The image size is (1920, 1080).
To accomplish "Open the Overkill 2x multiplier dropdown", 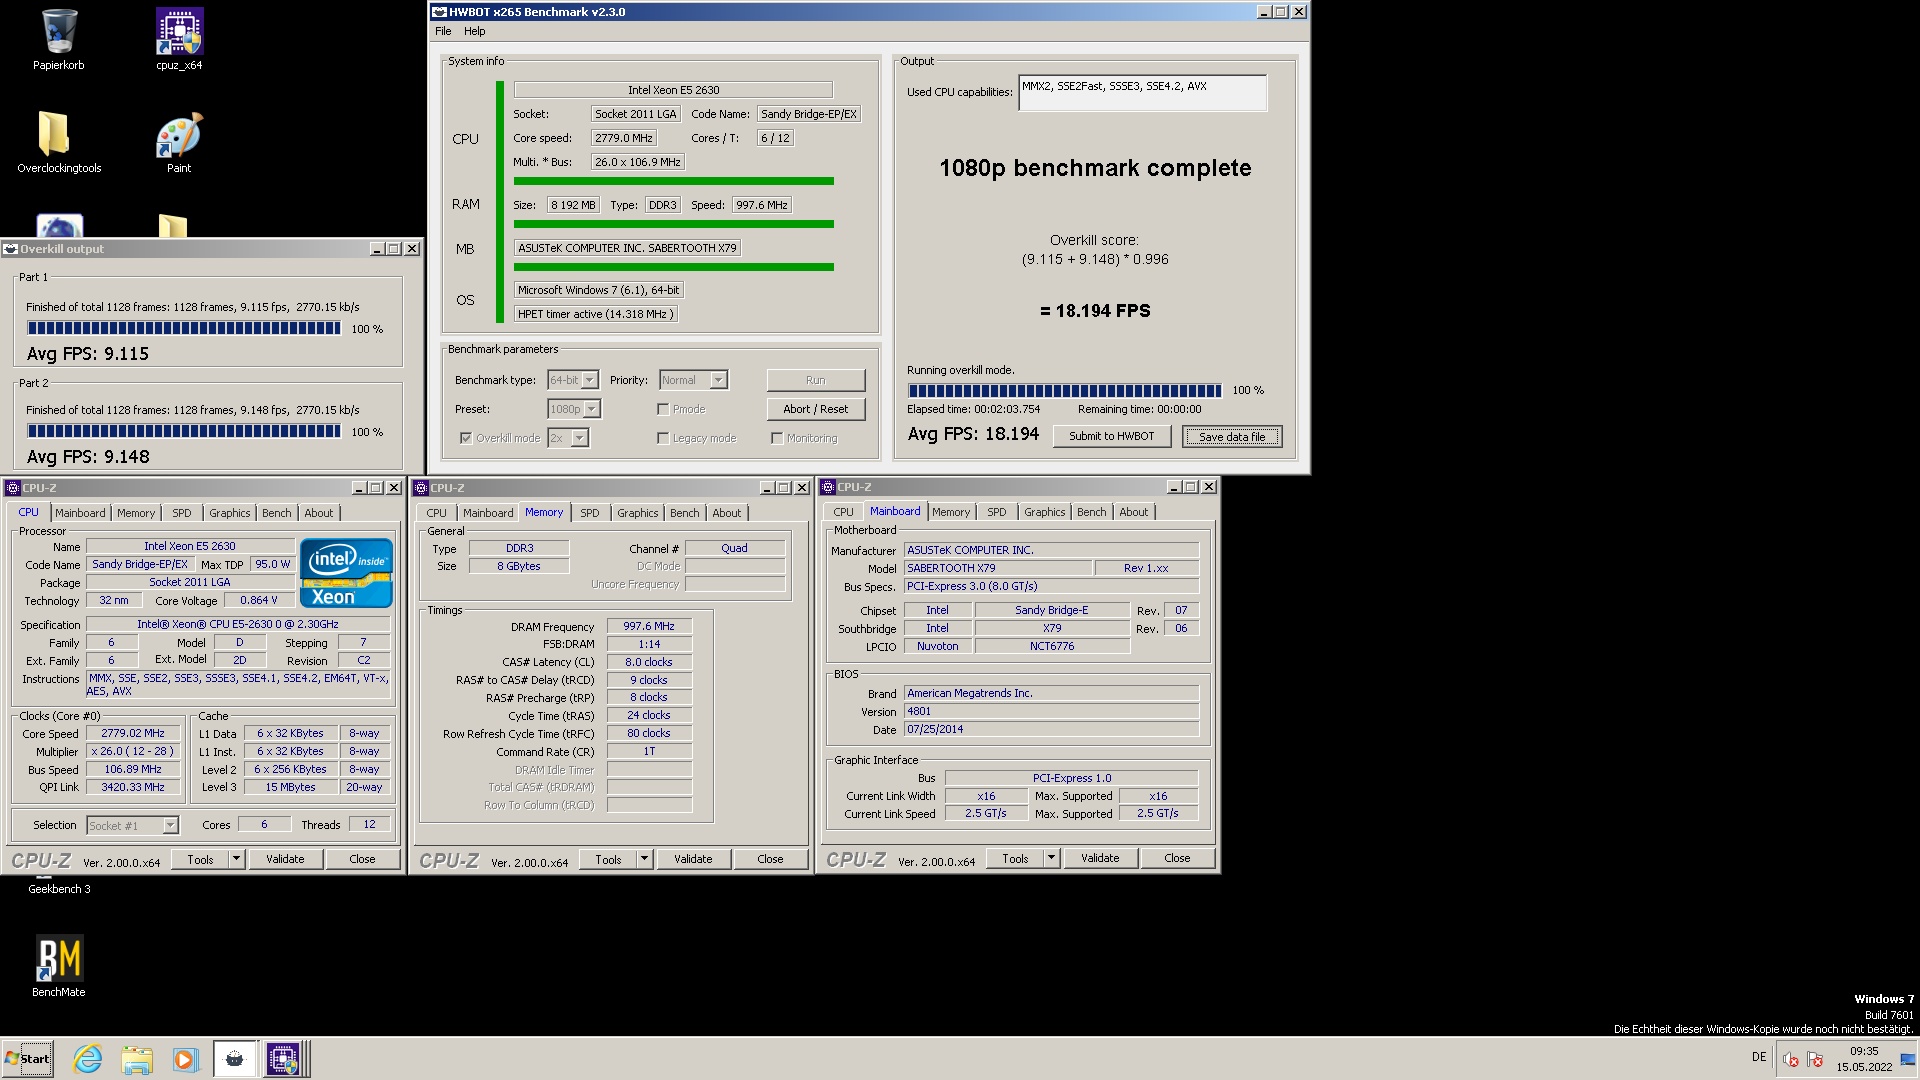I will click(x=568, y=438).
